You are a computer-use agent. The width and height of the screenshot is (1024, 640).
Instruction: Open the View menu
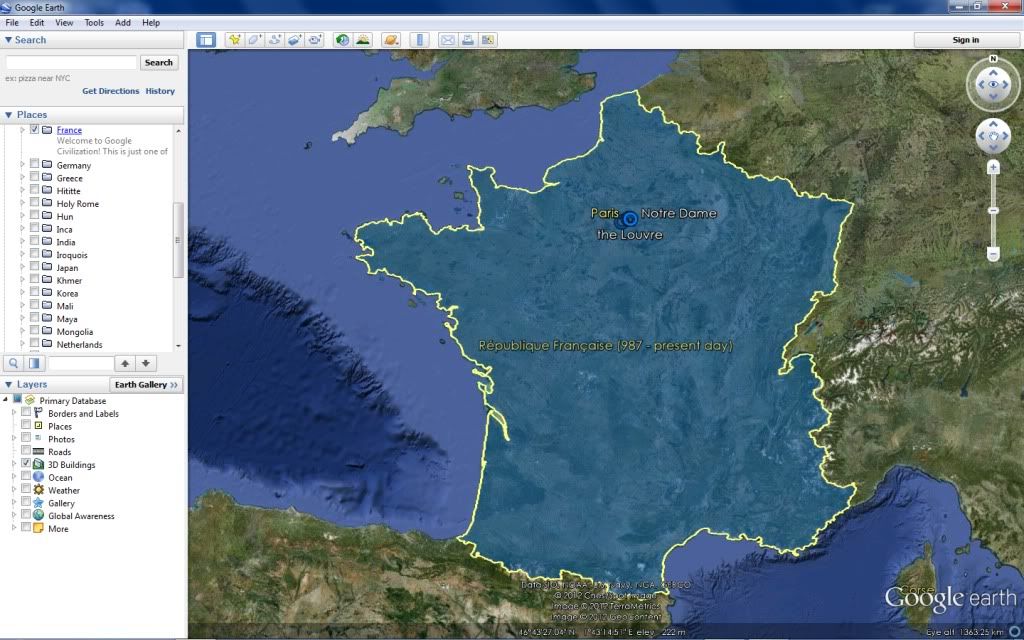tap(64, 22)
